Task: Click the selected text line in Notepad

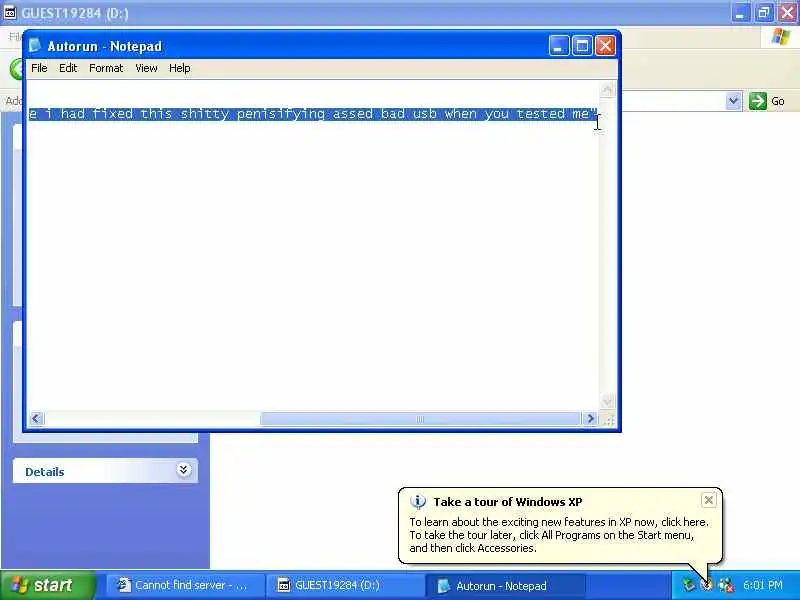Action: click(312, 114)
